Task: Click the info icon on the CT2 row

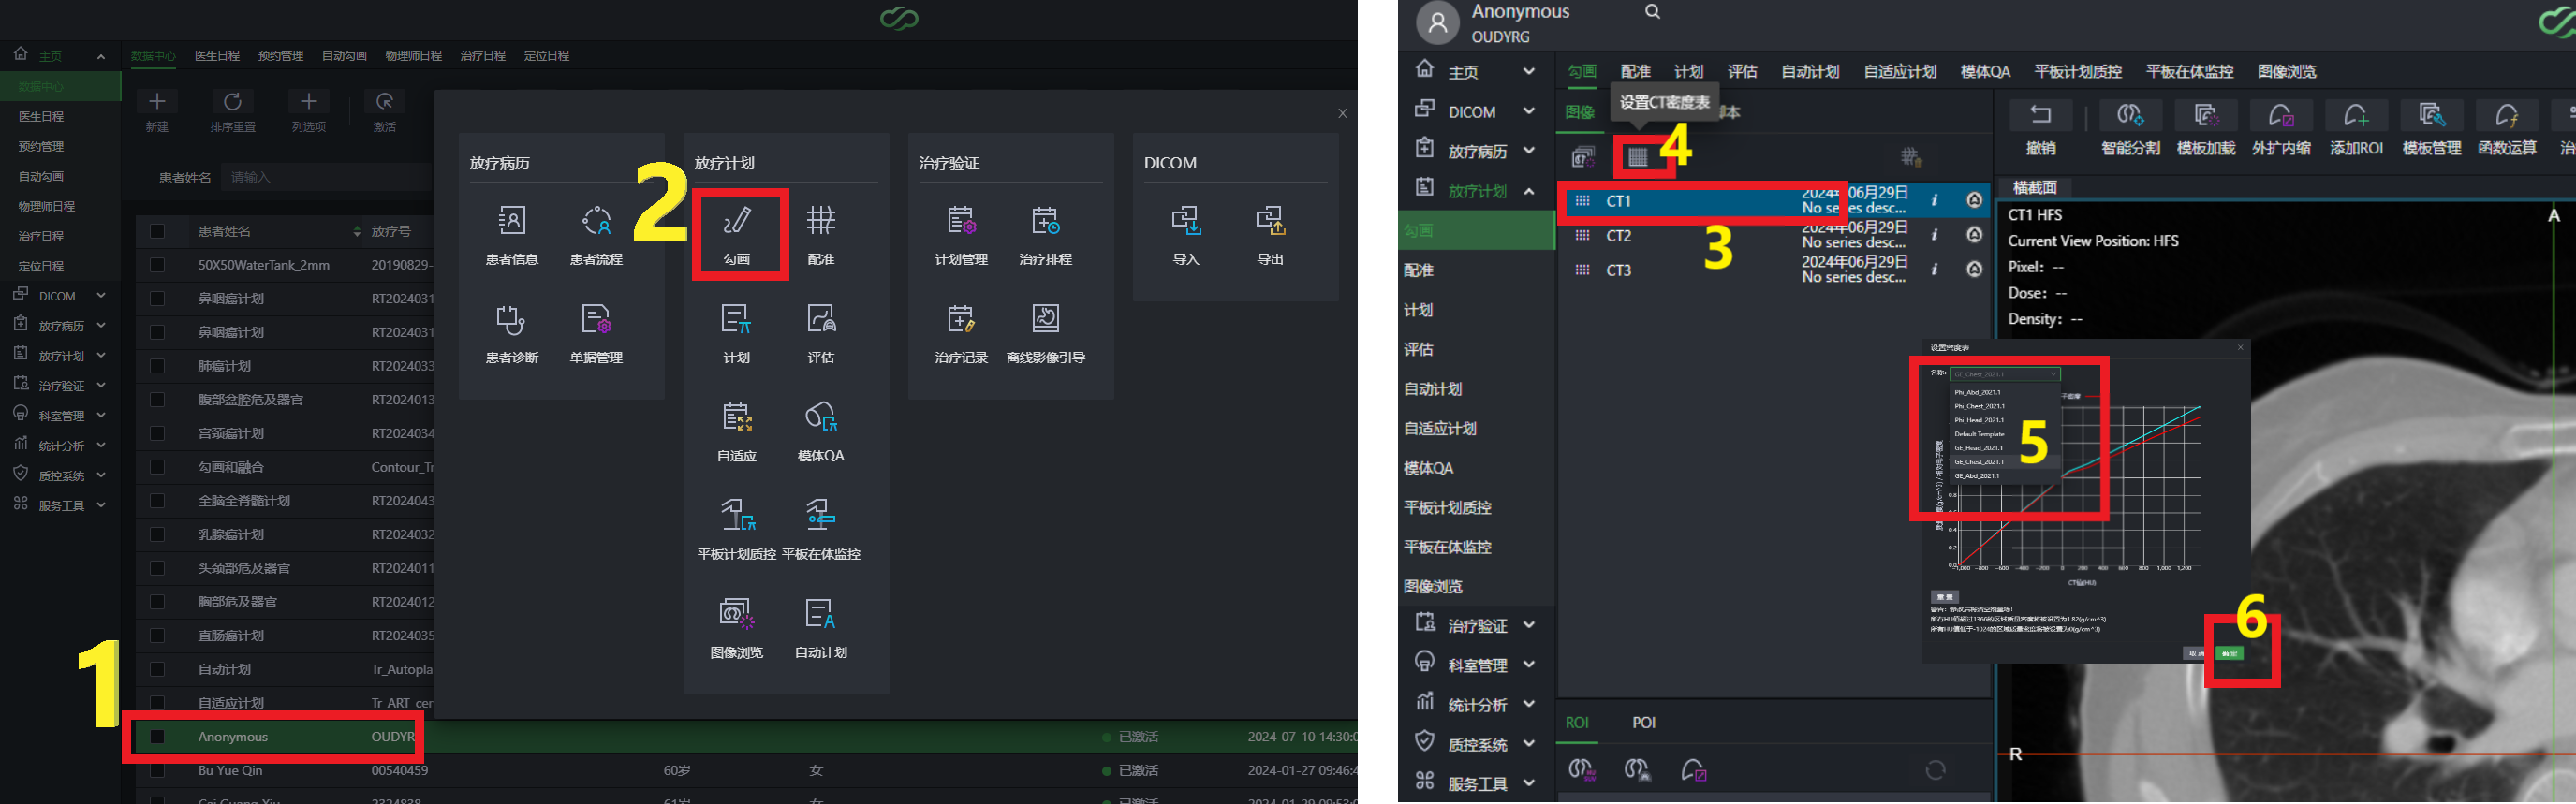Action: point(1934,235)
